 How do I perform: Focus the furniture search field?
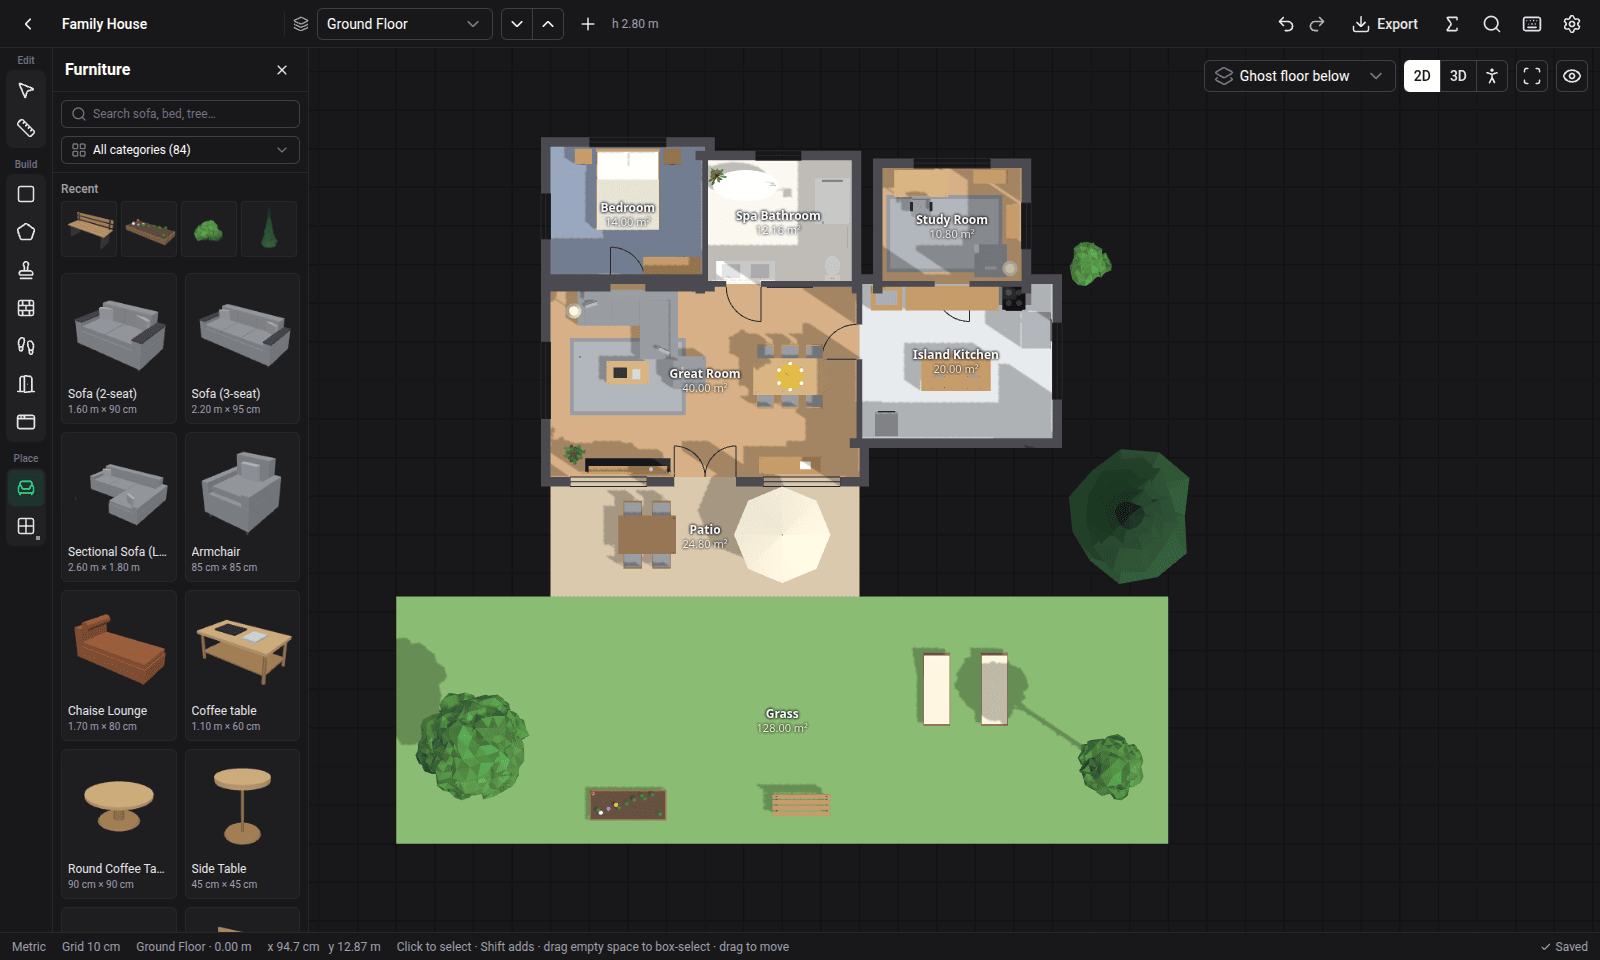180,114
